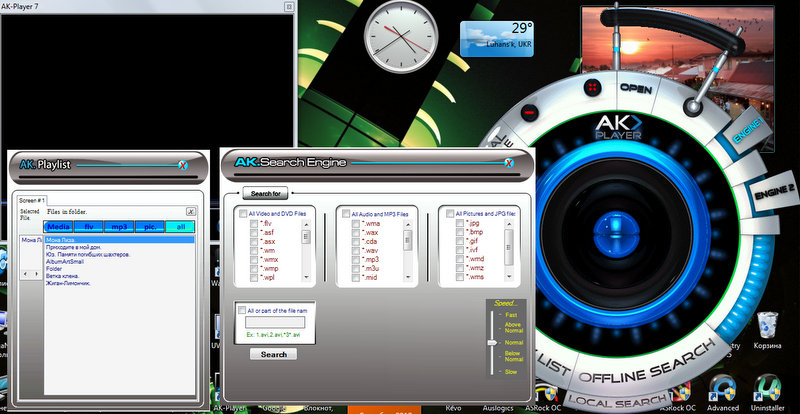The height and width of the screenshot is (414, 800).
Task: Filter playlist by mp3
Action: coord(119,227)
